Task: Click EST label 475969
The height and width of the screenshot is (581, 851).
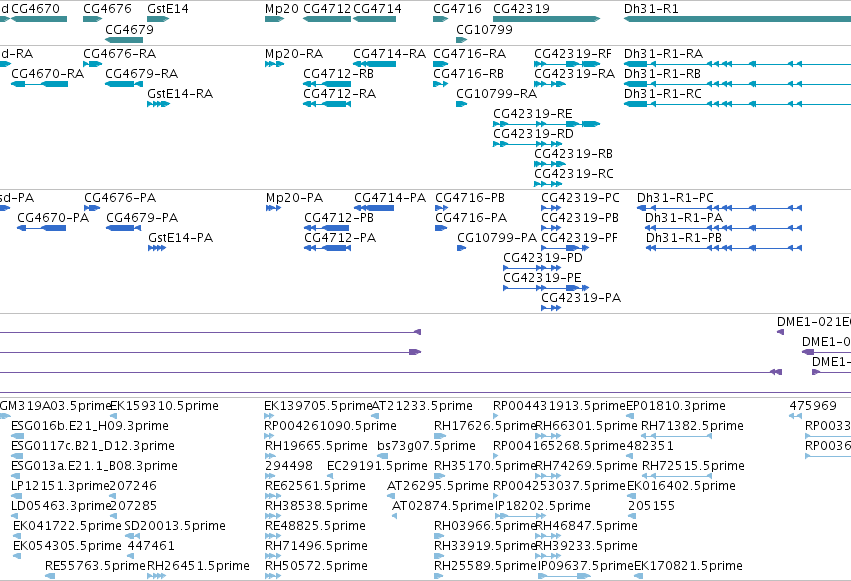Action: (812, 406)
